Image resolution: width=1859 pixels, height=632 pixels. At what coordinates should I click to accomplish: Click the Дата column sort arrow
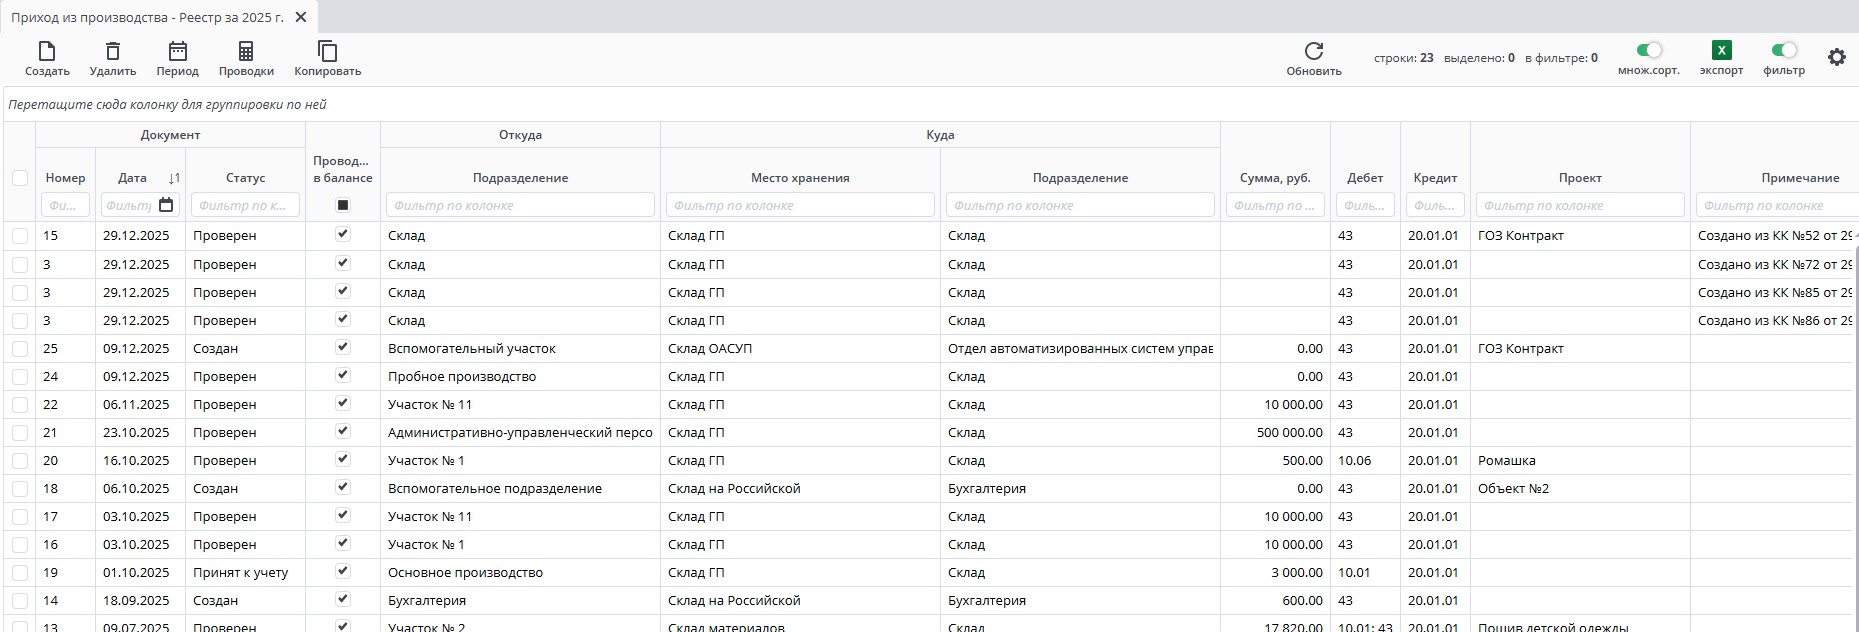(174, 178)
